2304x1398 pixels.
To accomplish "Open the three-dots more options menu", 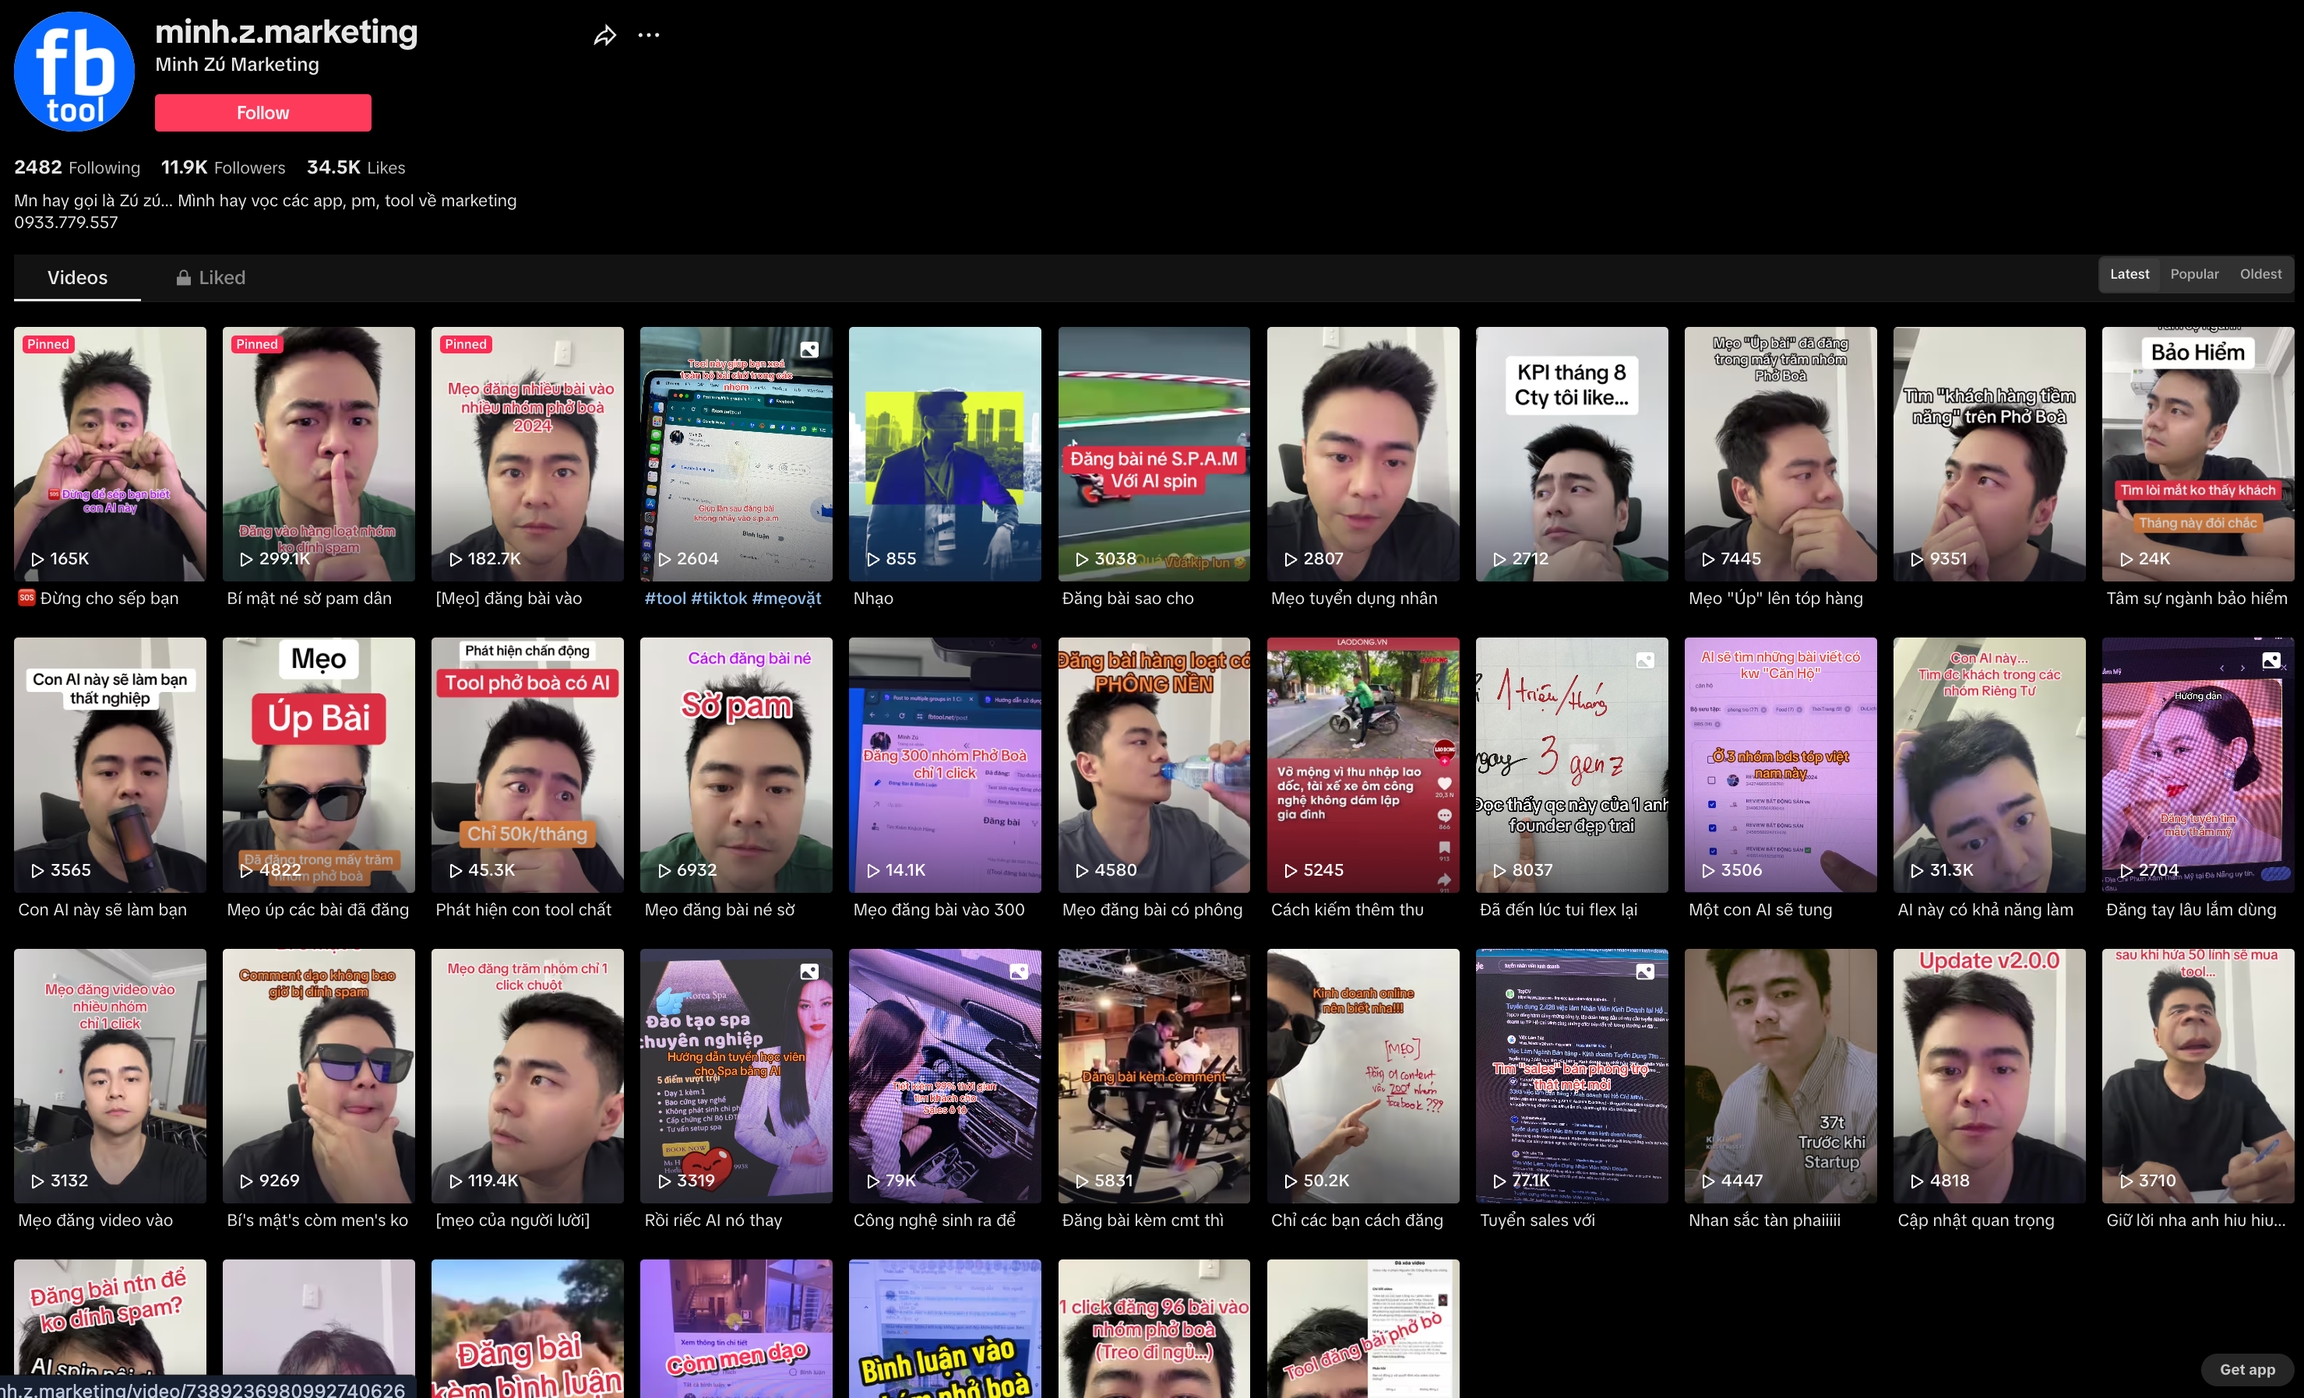I will [x=648, y=35].
